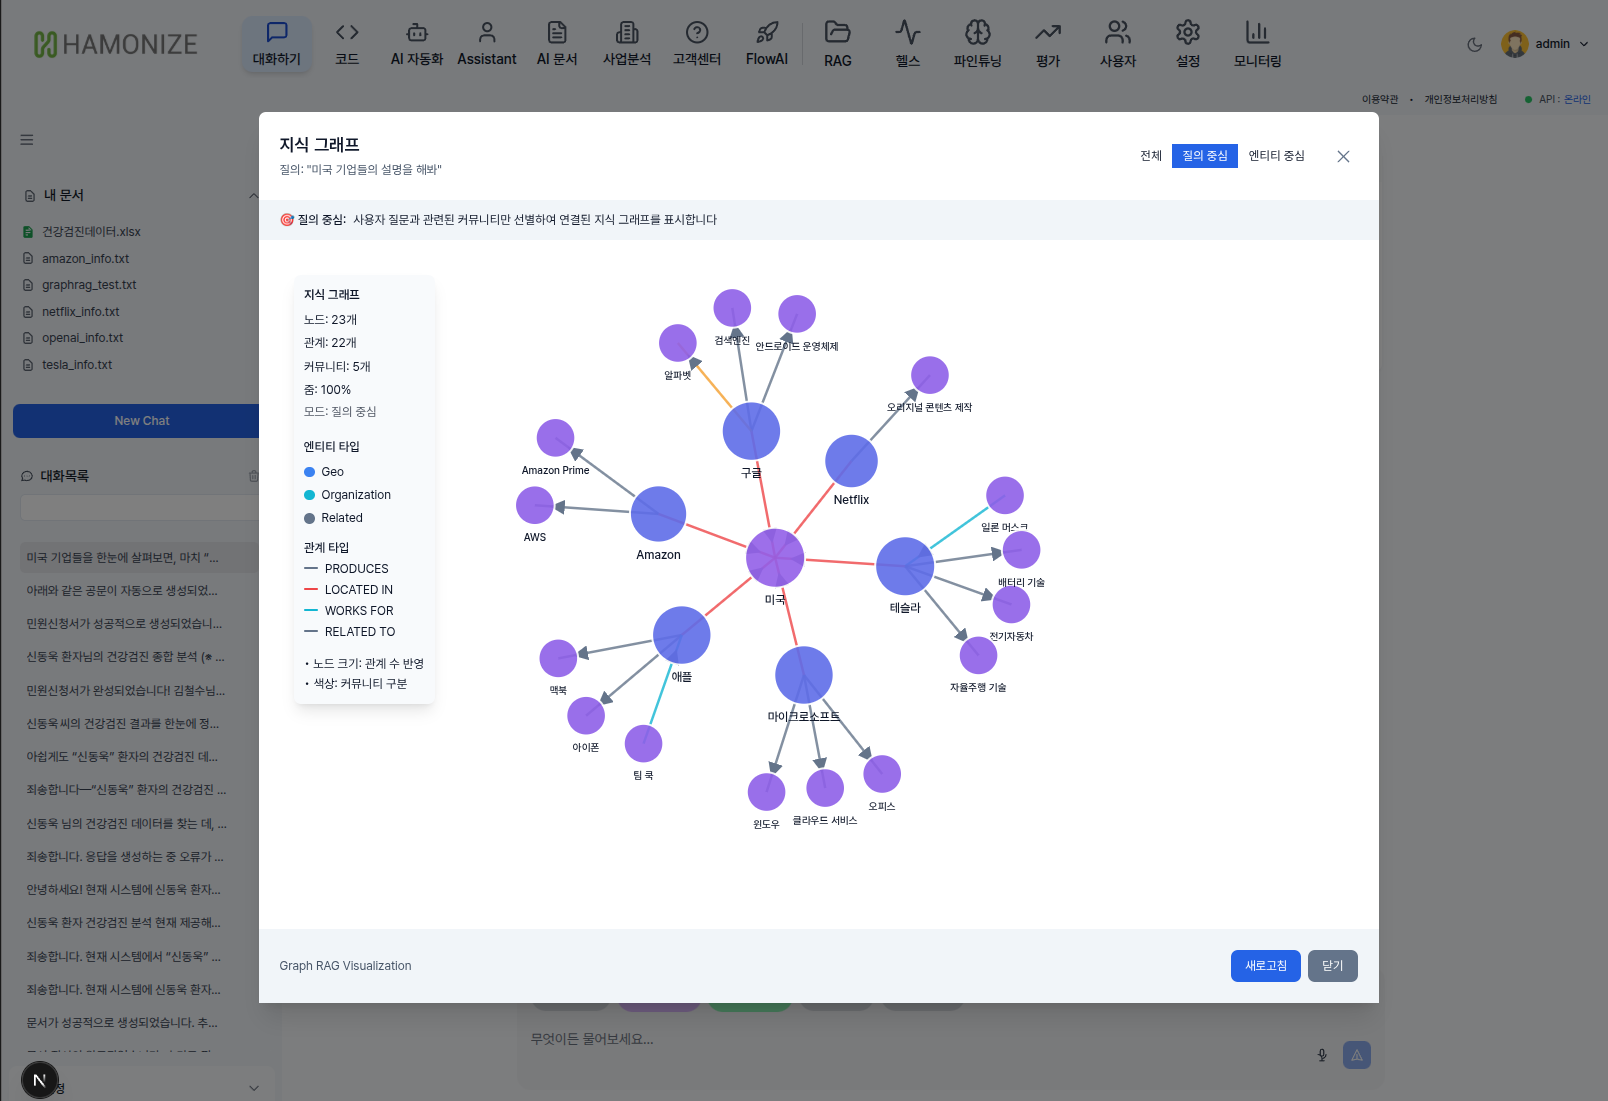Toggle dark mode with the moon icon
The height and width of the screenshot is (1101, 1608).
pyautogui.click(x=1474, y=44)
